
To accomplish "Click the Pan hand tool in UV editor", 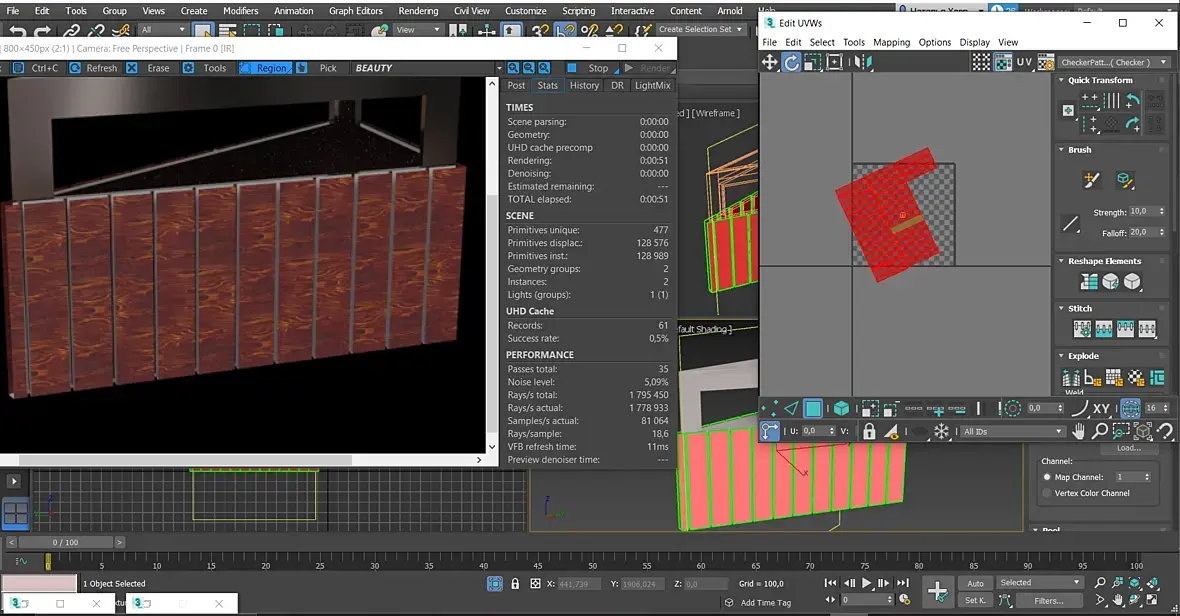I will click(1079, 432).
